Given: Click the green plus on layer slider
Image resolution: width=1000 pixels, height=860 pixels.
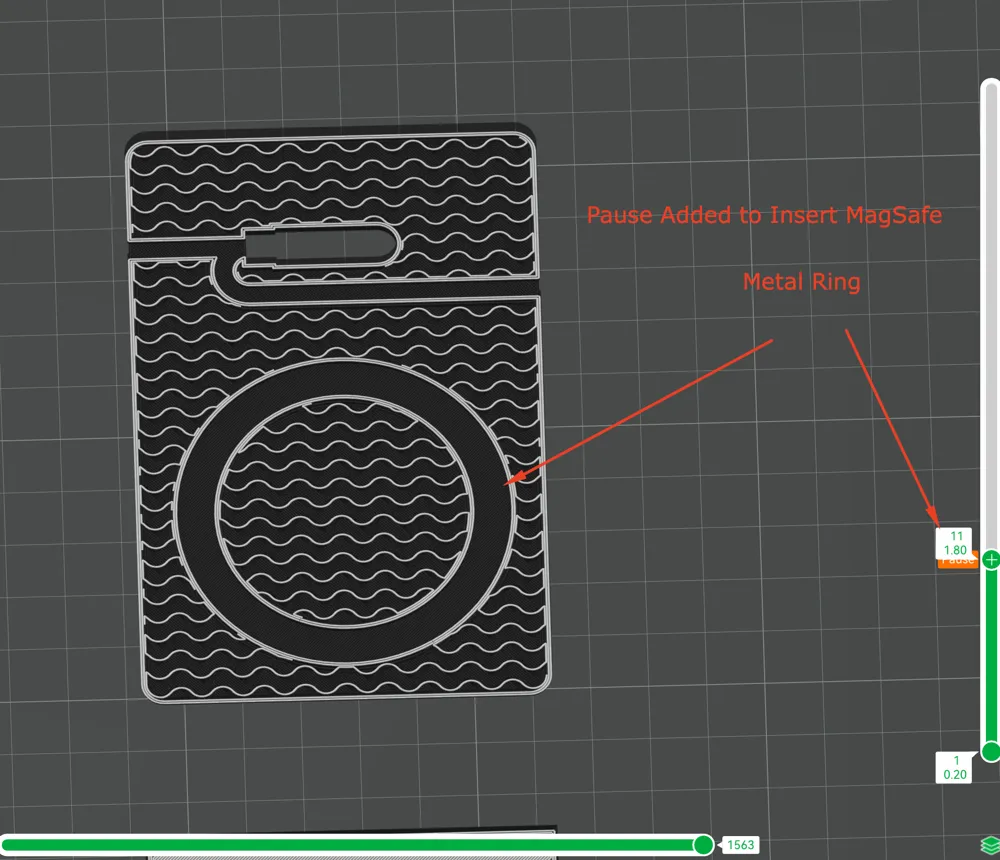Looking at the screenshot, I should click(x=991, y=560).
